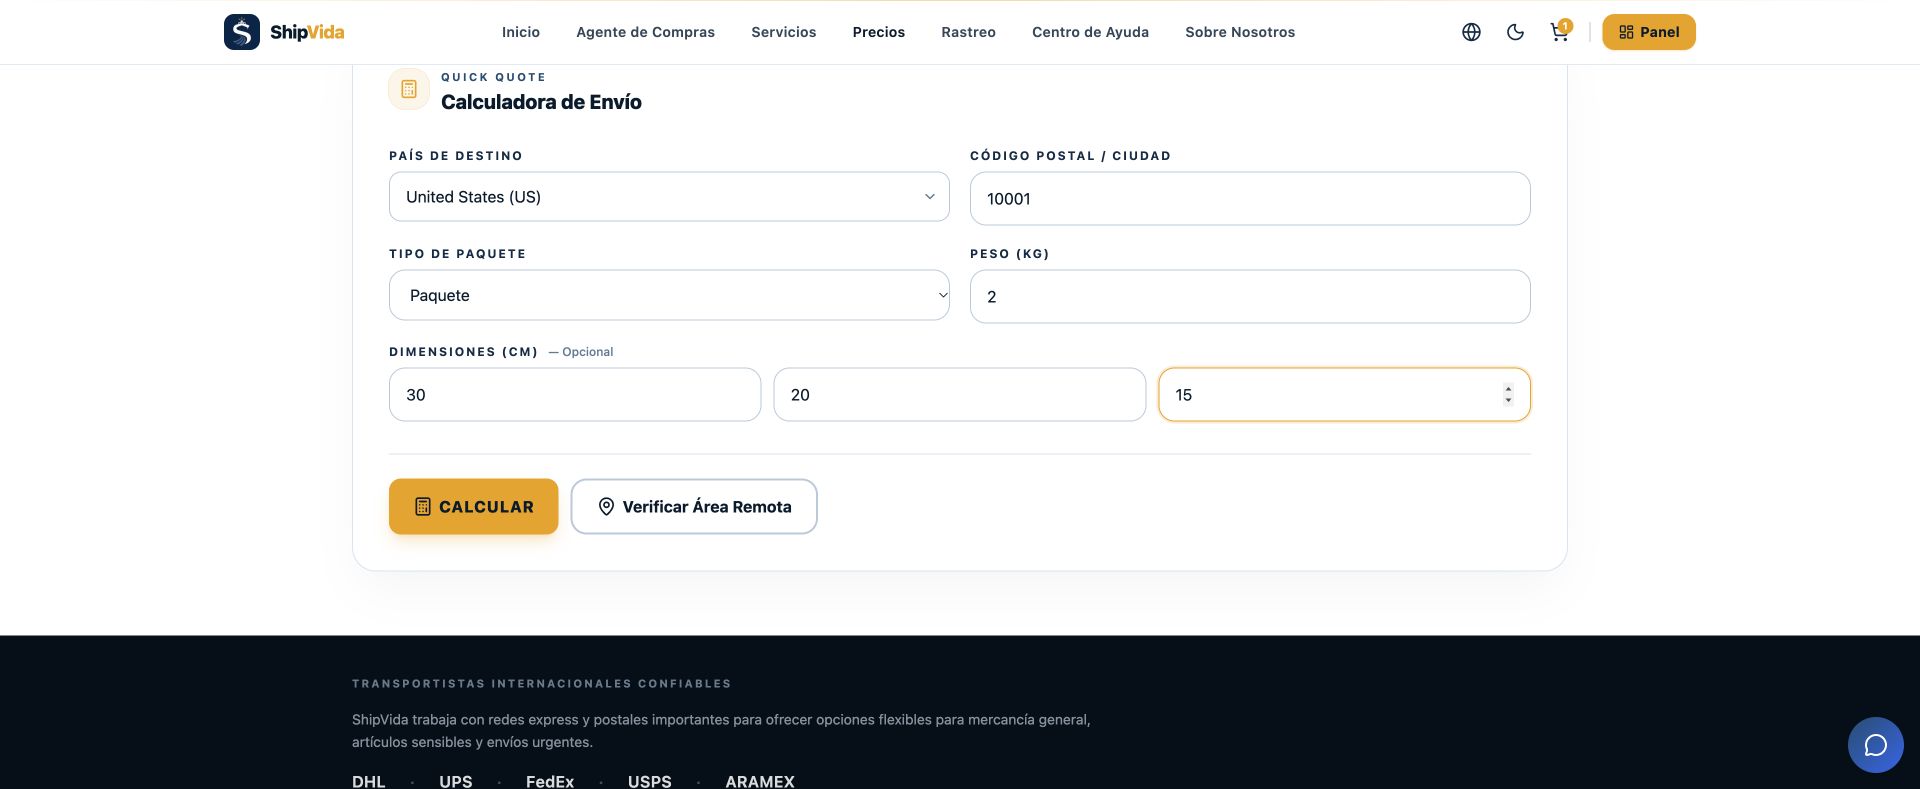Click the first dimension field showing 30
This screenshot has height=789, width=1920.
click(x=575, y=394)
